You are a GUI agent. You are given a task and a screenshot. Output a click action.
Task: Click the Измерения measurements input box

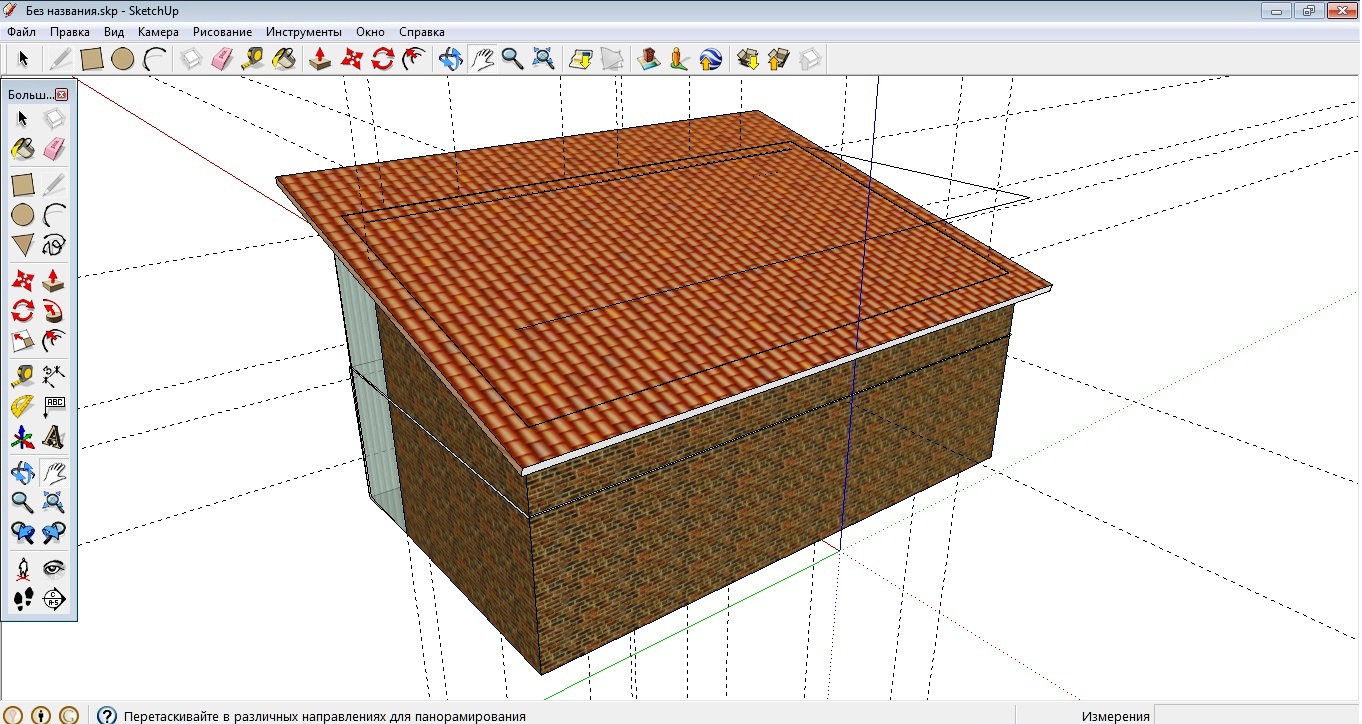(x=1256, y=715)
